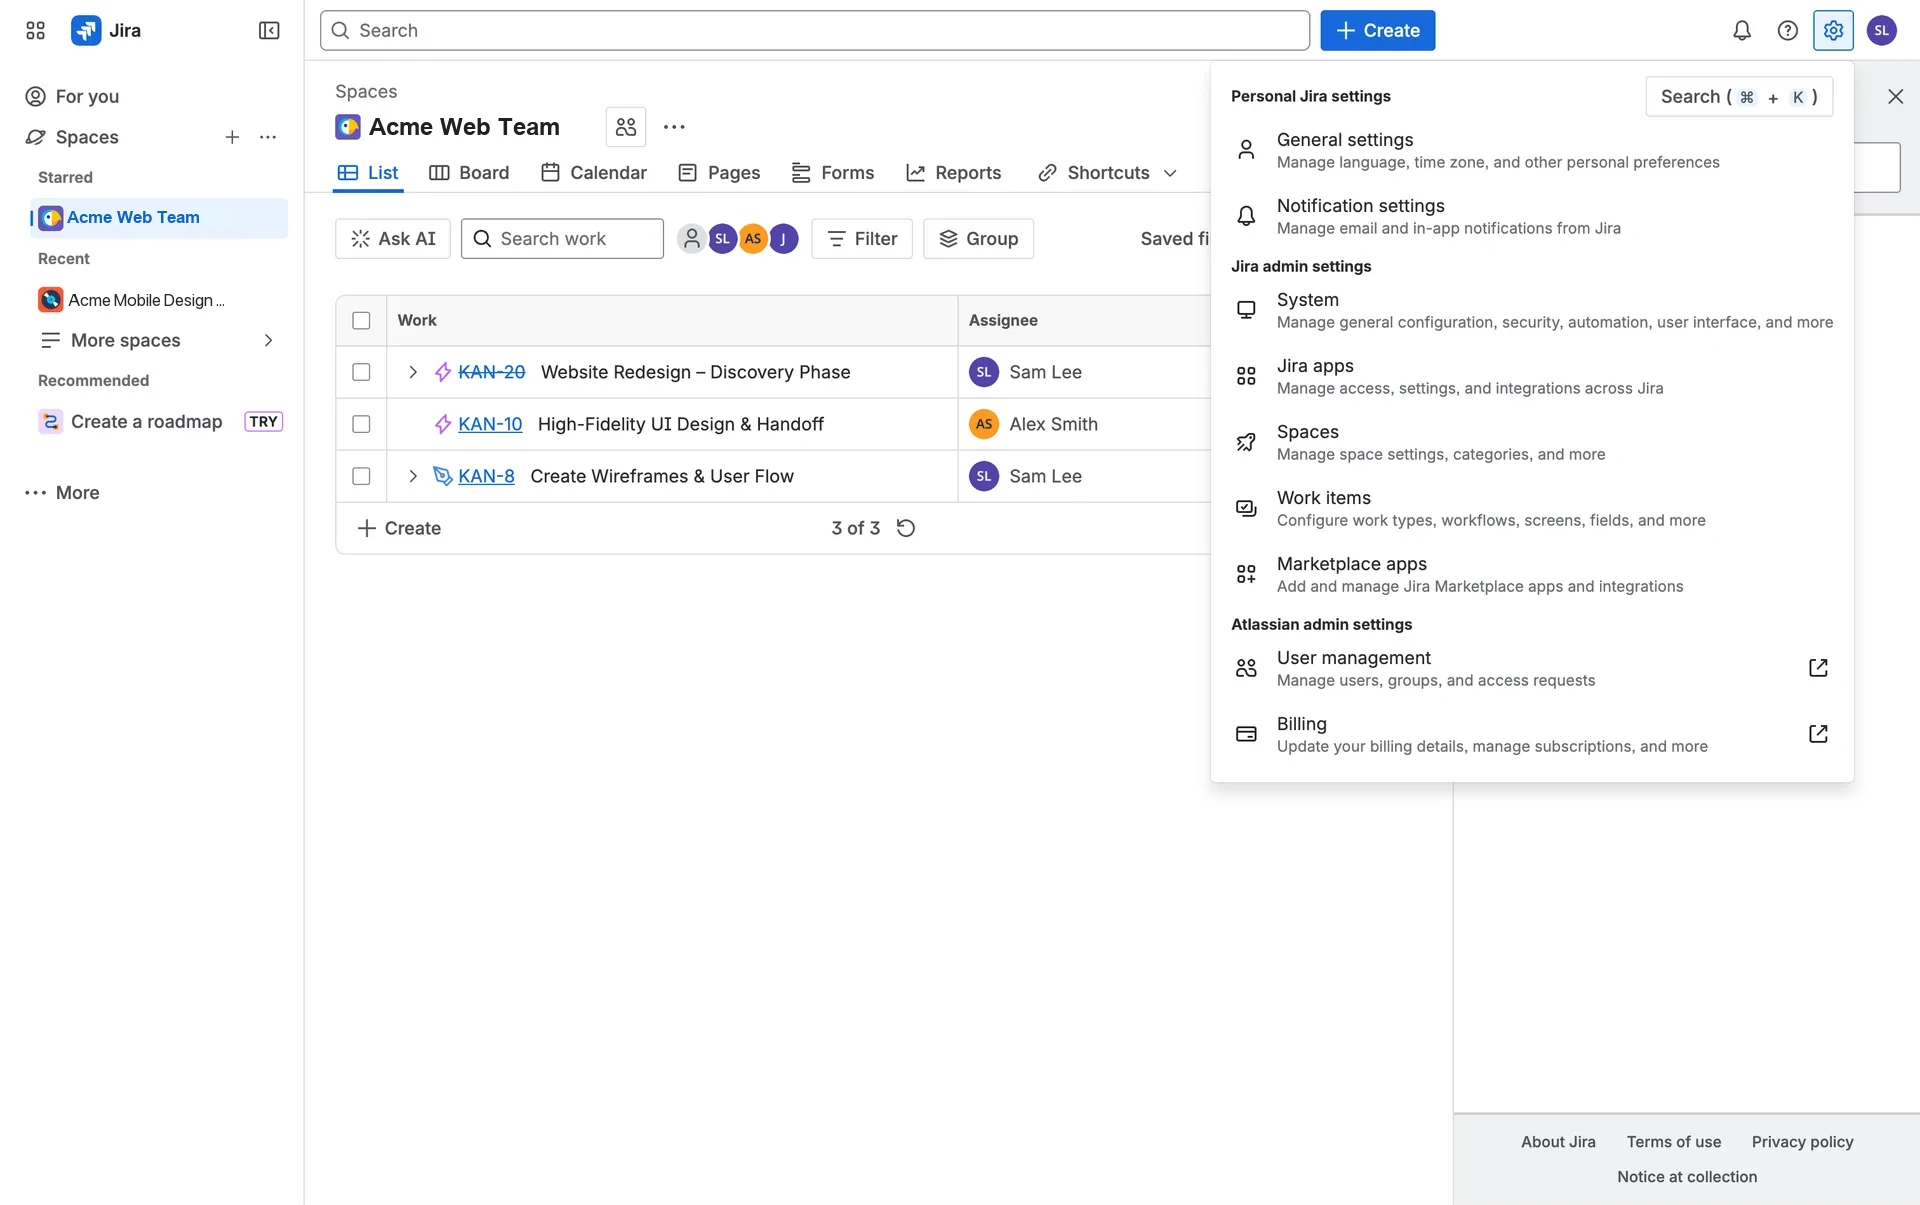Click the Jira logo
The height and width of the screenshot is (1205, 1920).
tap(106, 30)
